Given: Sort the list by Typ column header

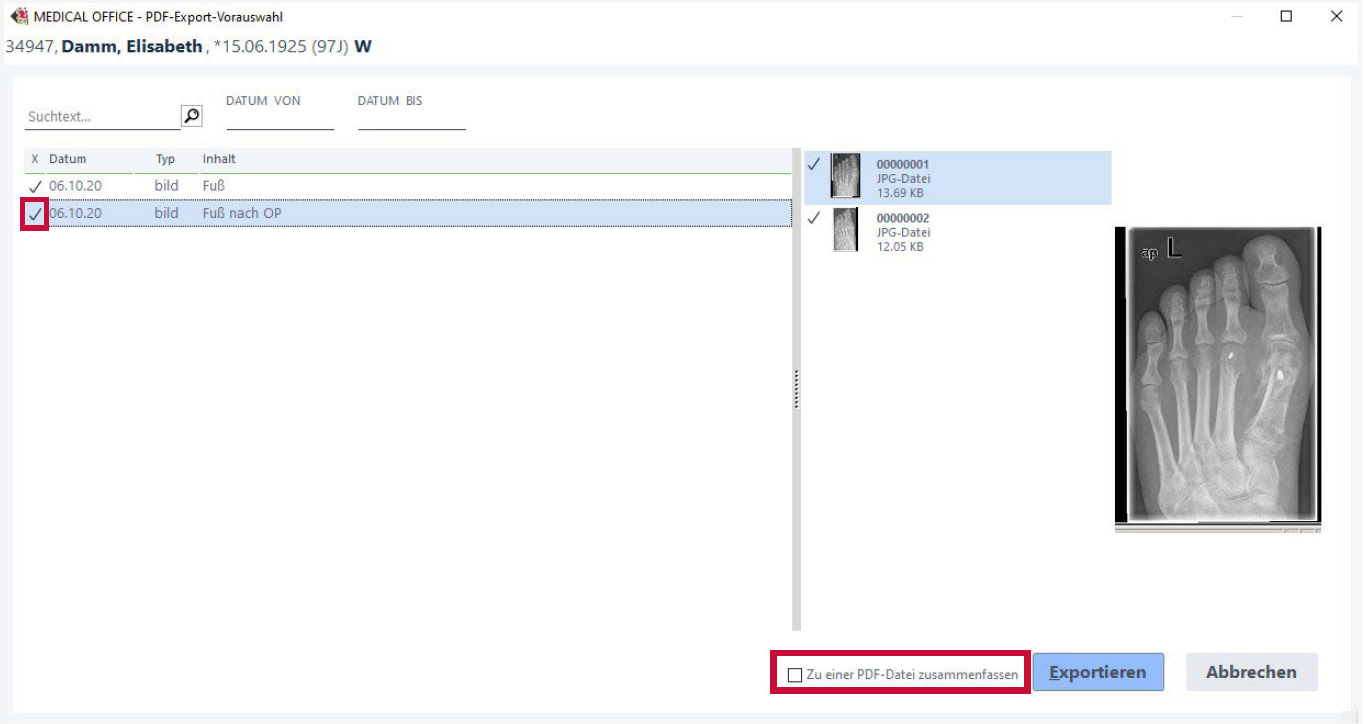Looking at the screenshot, I should [x=166, y=159].
